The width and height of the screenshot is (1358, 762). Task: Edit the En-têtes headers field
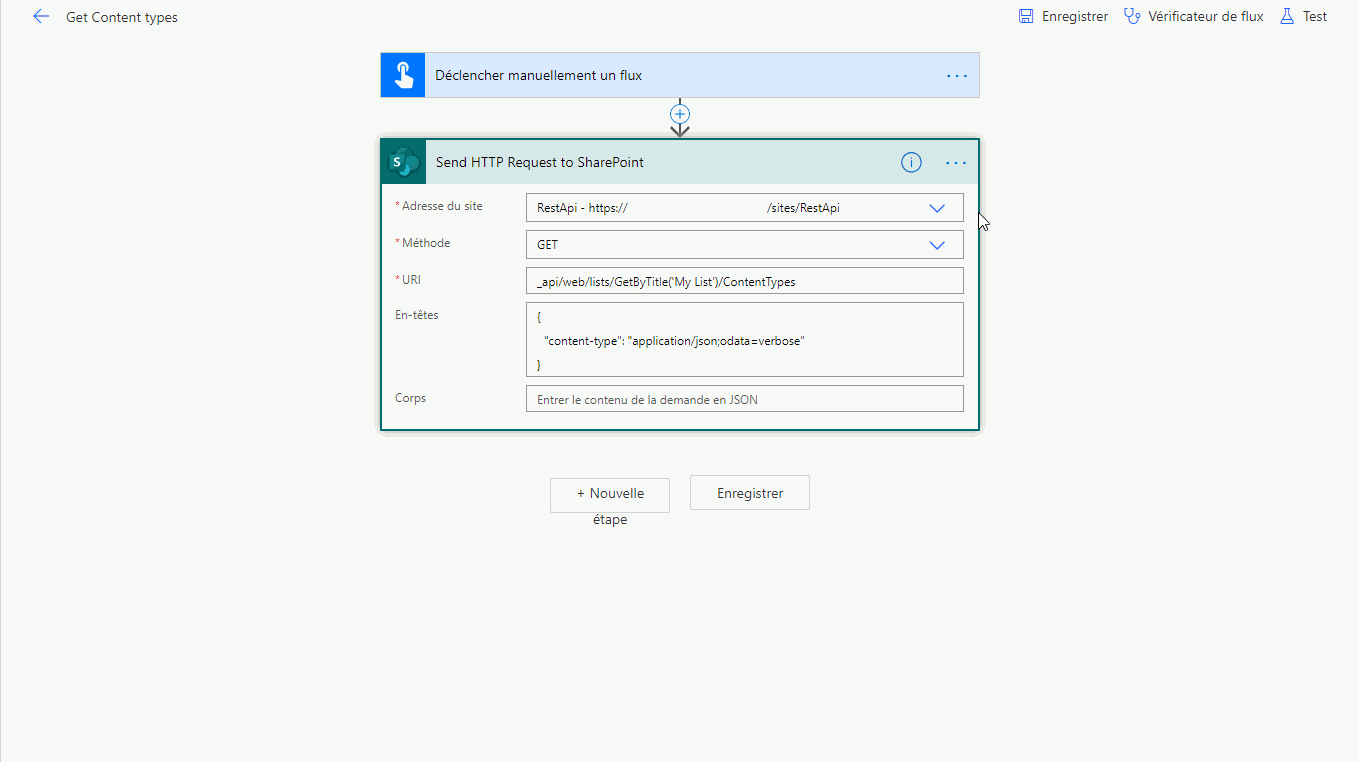[744, 339]
